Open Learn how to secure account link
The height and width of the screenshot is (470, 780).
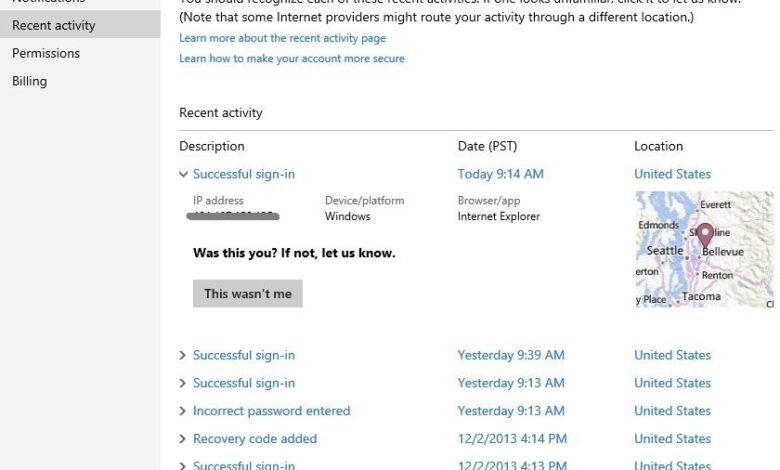tap(292, 59)
